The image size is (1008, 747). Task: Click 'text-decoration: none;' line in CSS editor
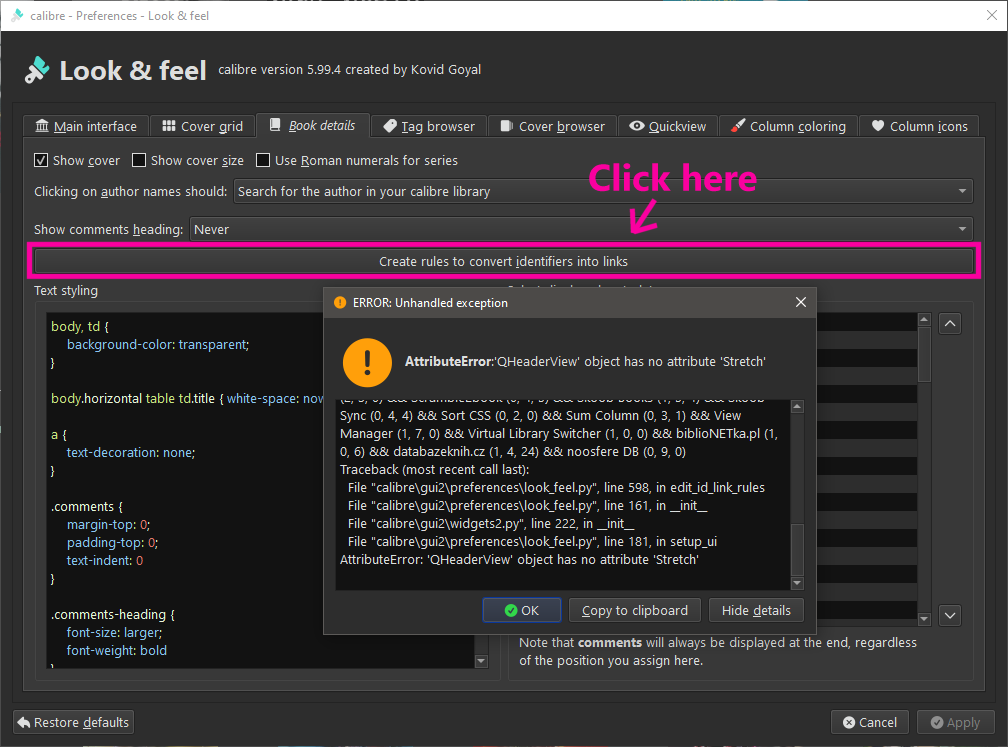130,453
